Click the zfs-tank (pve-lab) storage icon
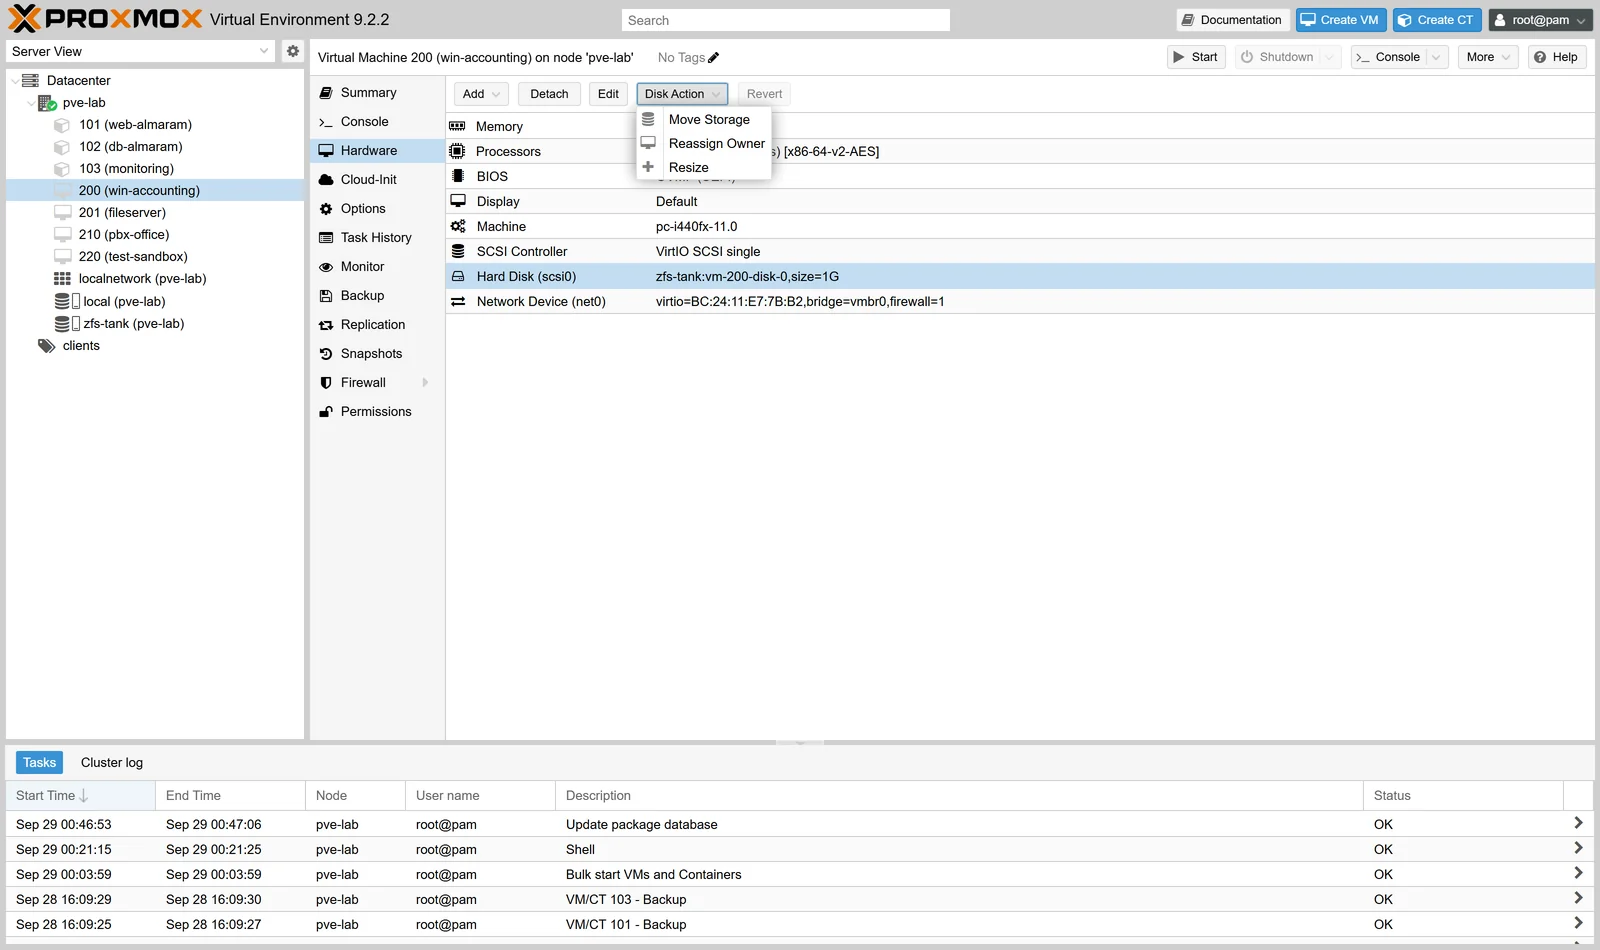 (67, 323)
